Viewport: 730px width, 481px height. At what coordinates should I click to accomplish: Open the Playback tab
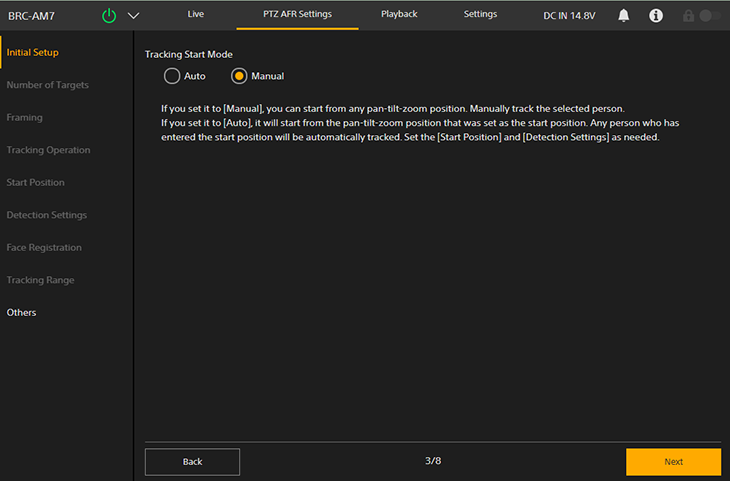(399, 14)
